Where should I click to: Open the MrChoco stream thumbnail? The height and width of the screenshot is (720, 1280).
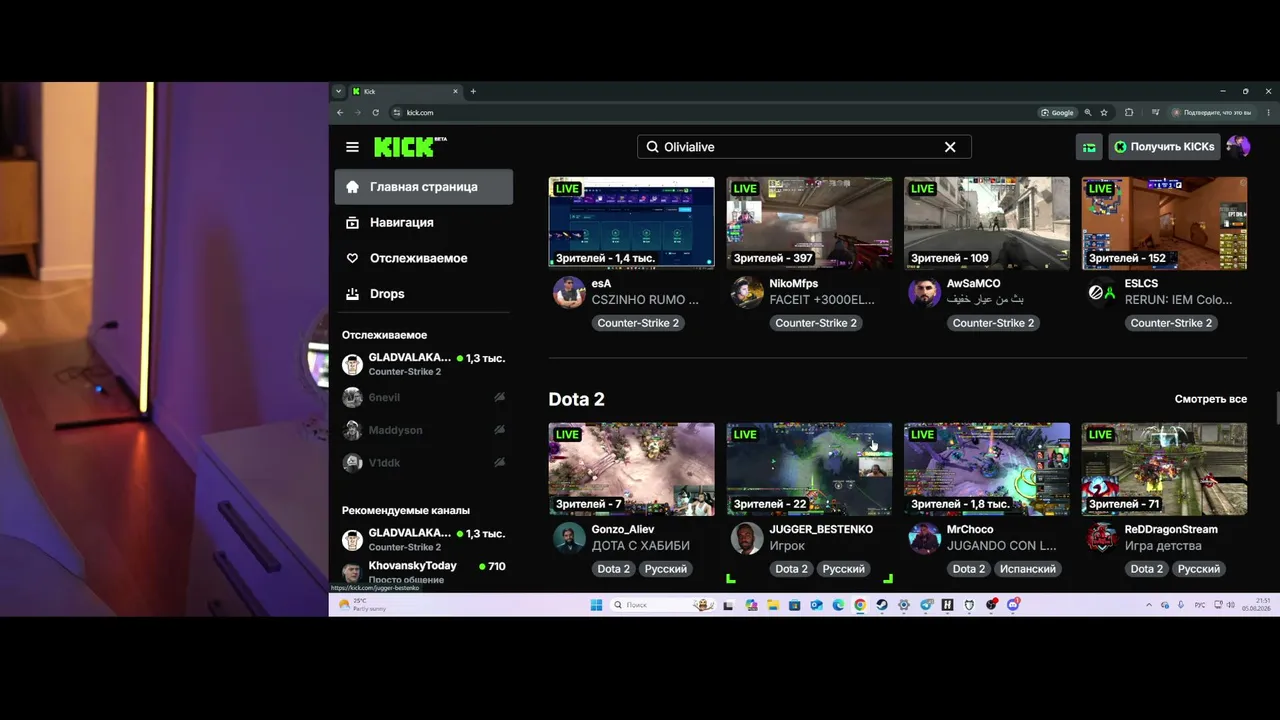(987, 469)
